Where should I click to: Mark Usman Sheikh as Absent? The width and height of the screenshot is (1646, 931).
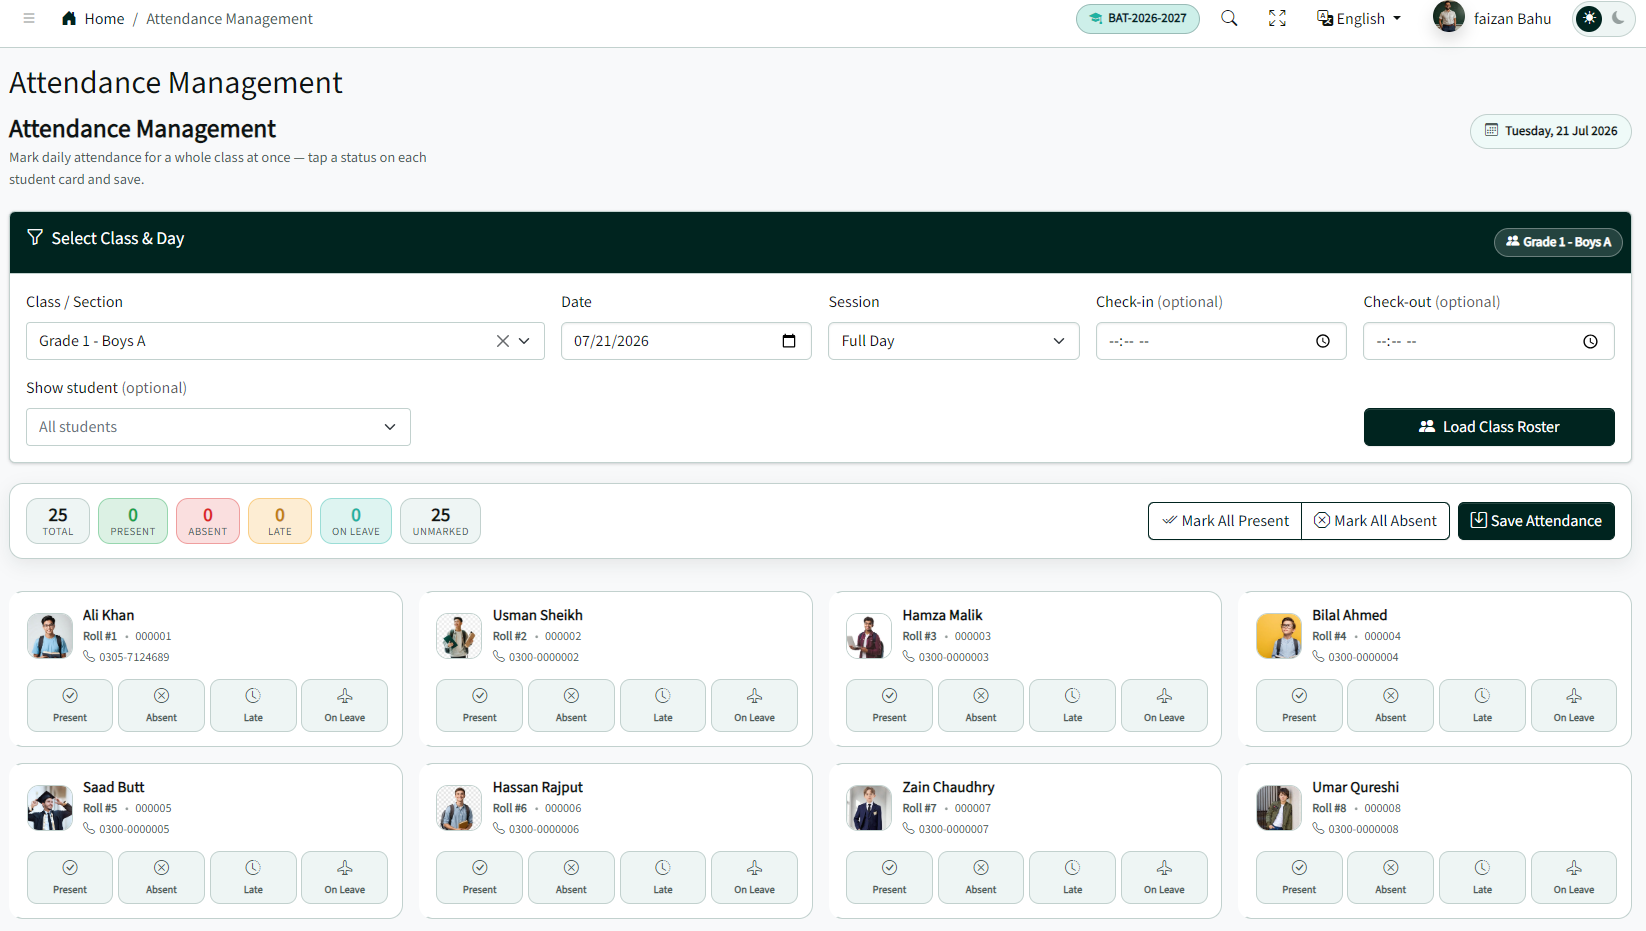(x=571, y=705)
